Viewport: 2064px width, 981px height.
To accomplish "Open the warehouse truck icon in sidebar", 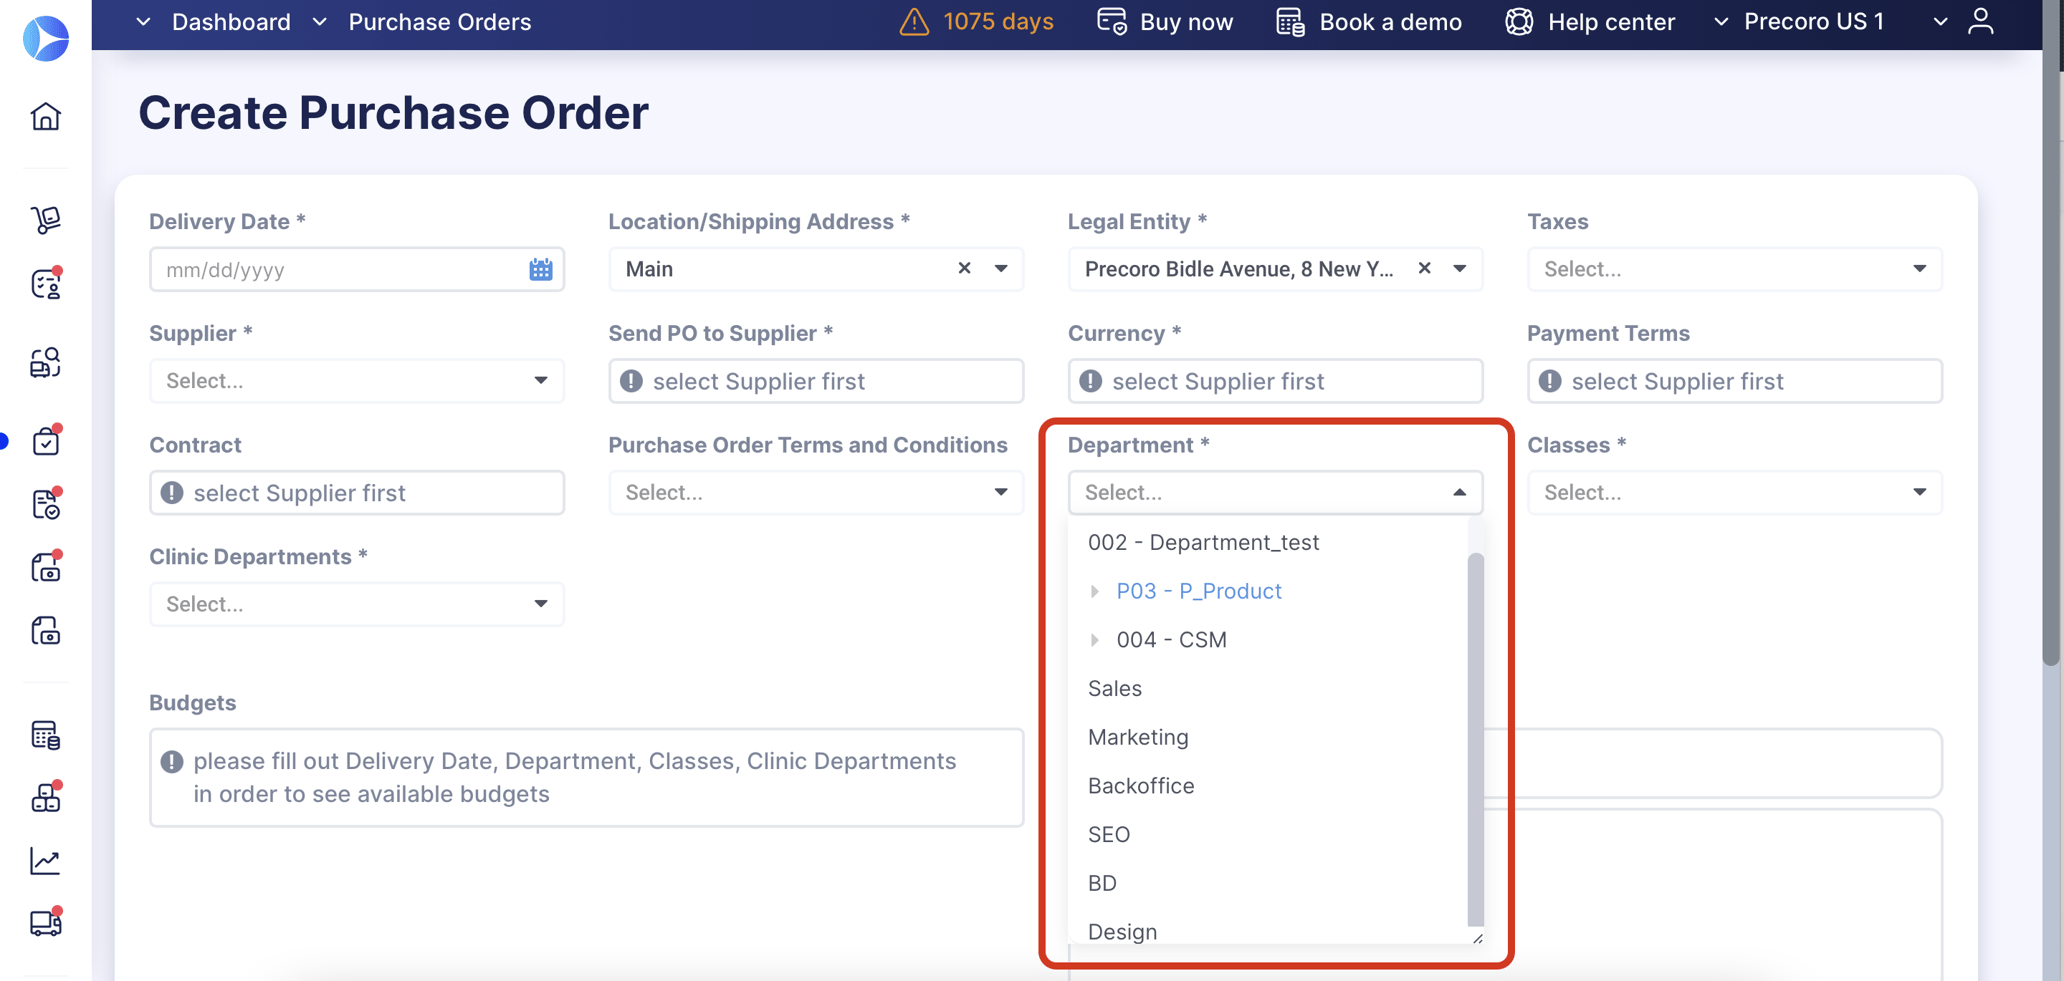I will (x=46, y=925).
